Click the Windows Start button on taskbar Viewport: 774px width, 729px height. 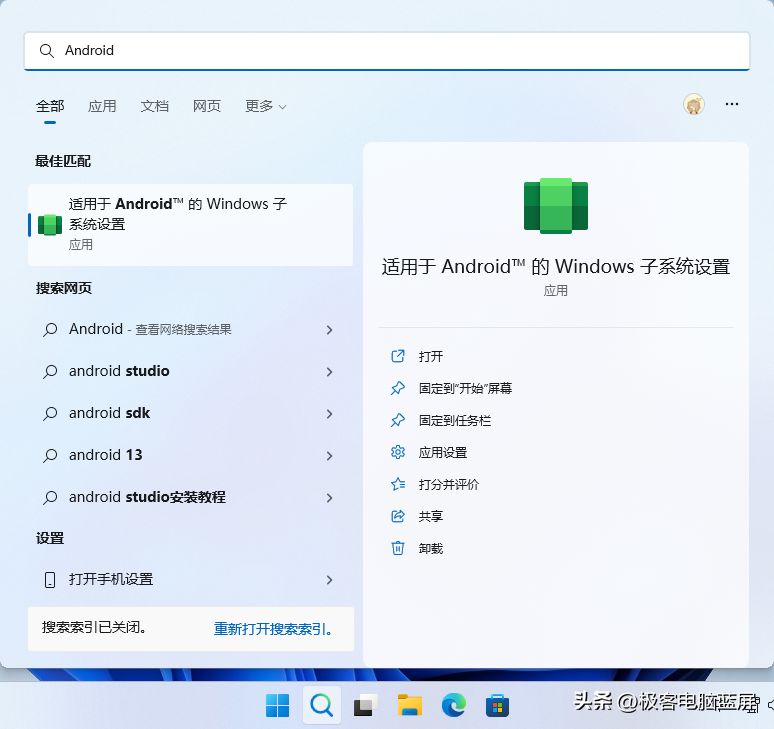pos(277,705)
